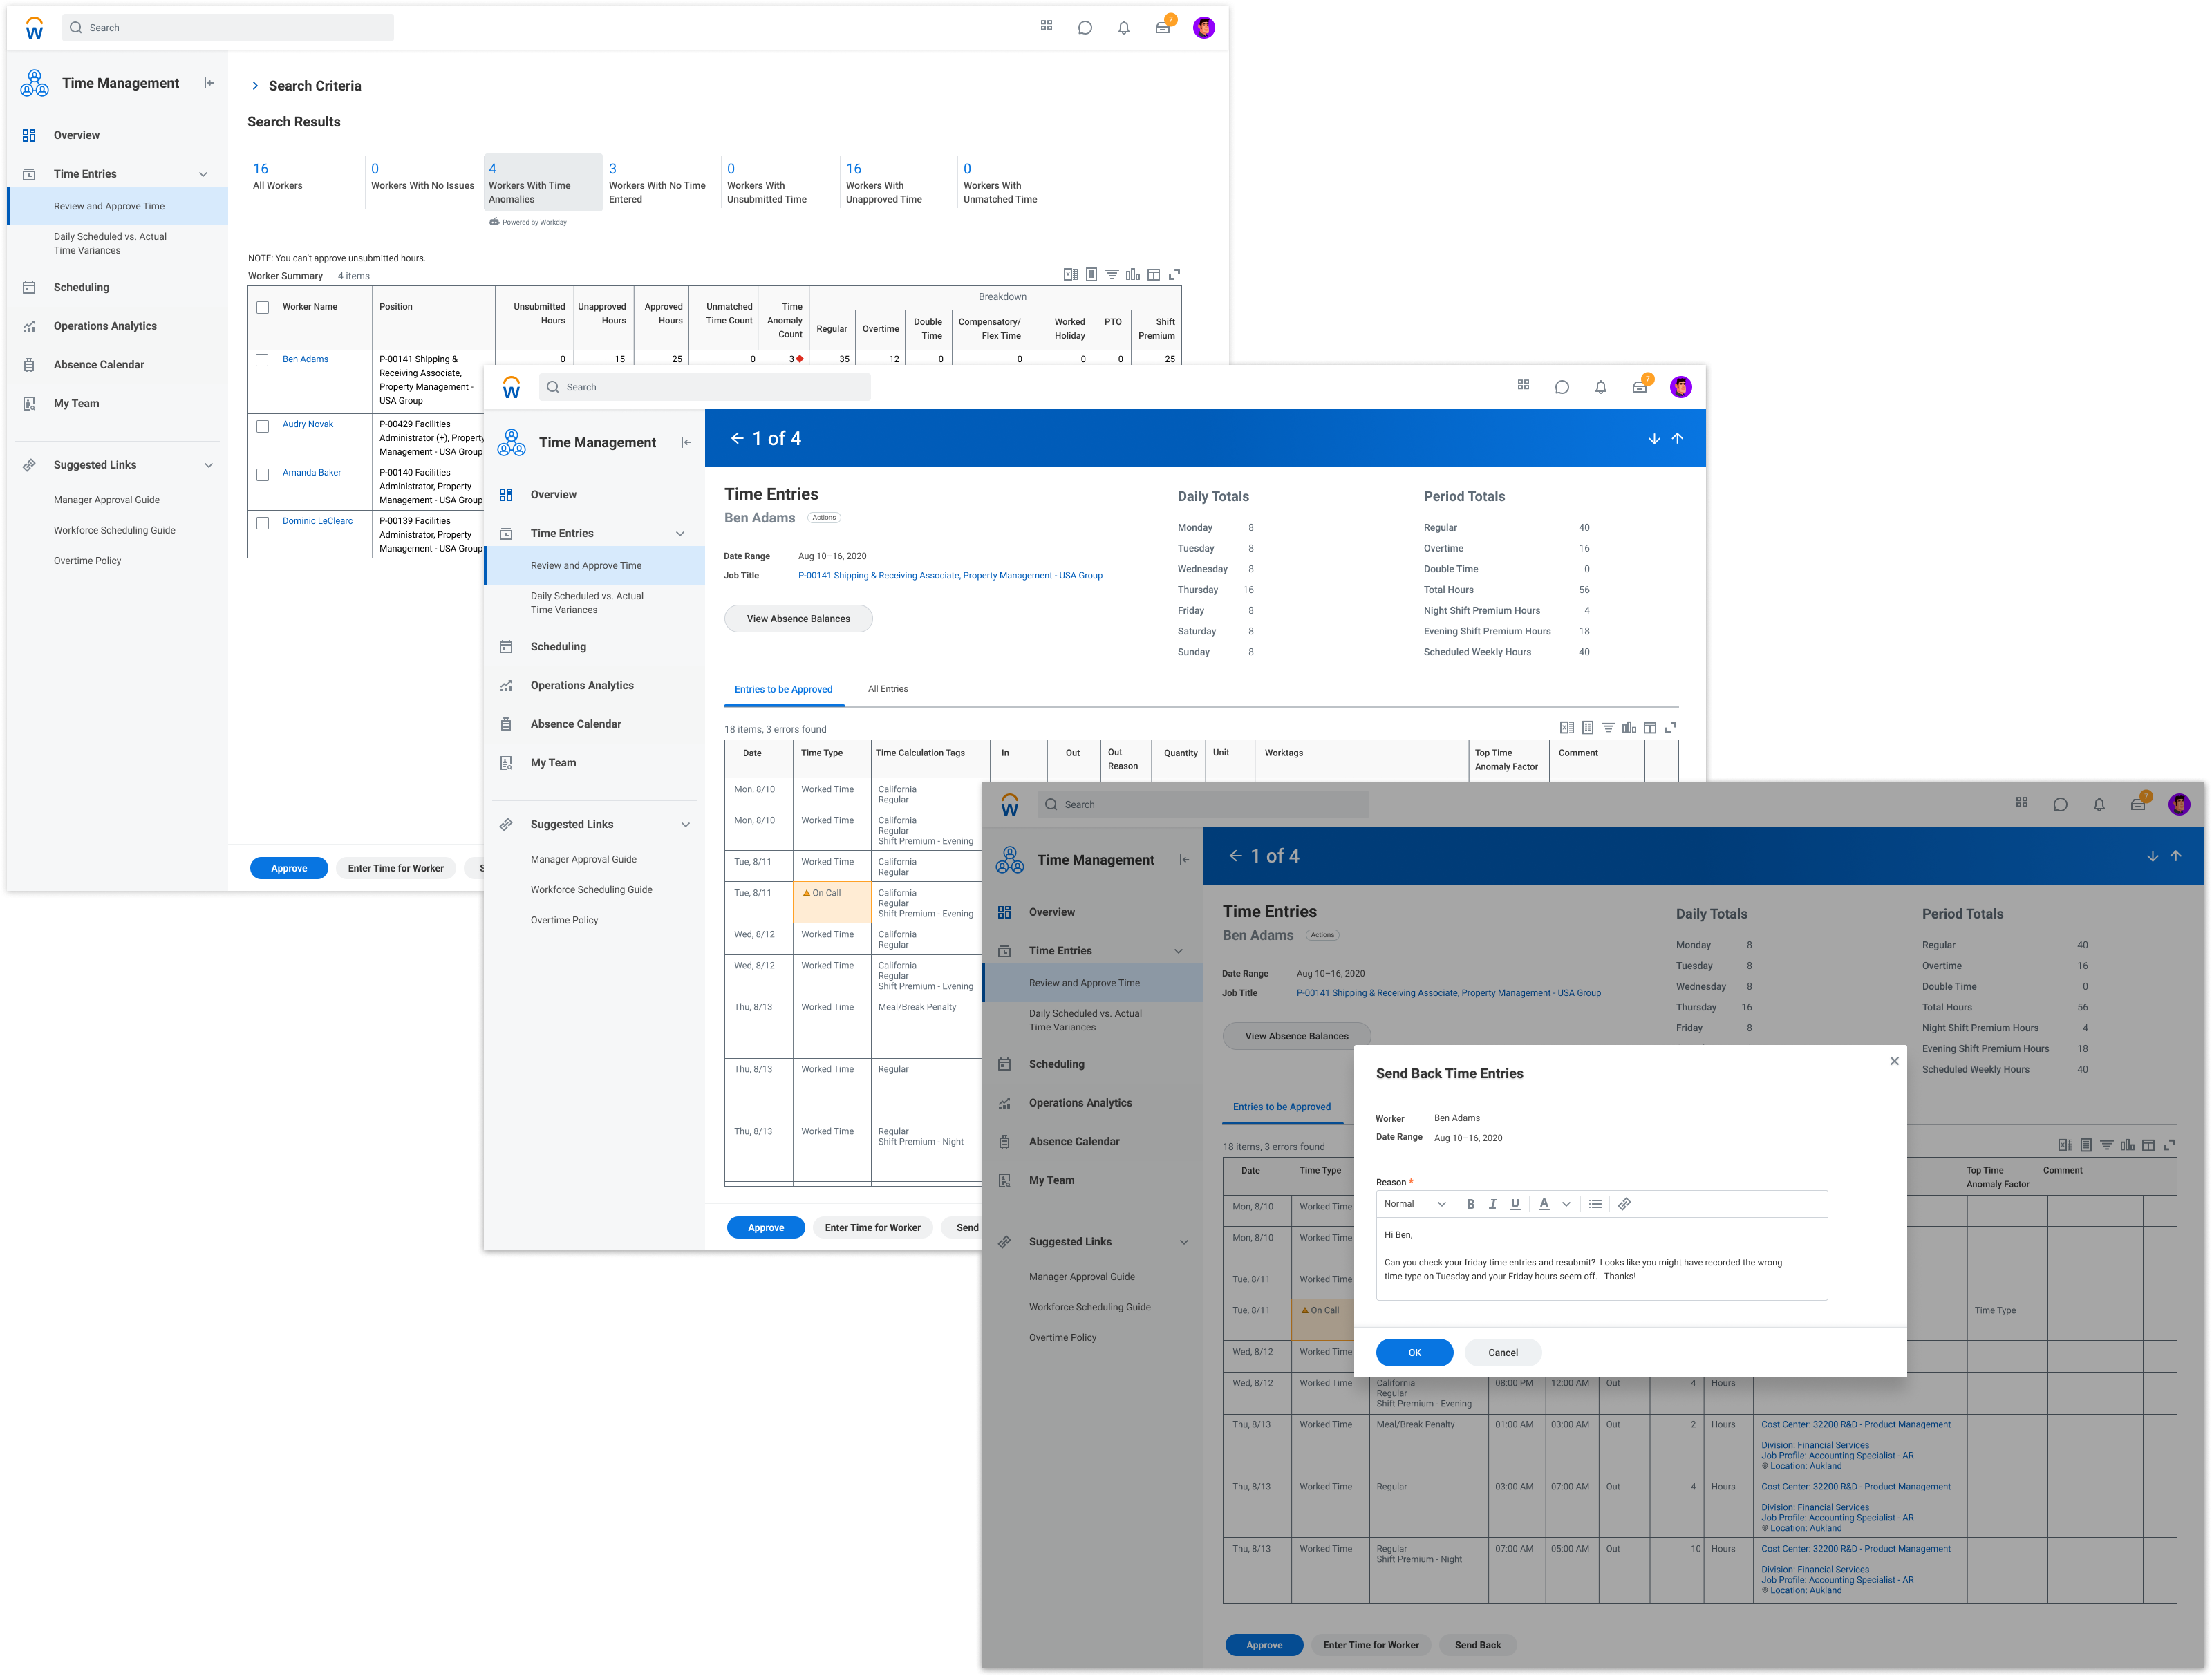Screen dimensions: 2212x1676
Task: Apply bulleted list formatting in the reason editor
Action: (x=1595, y=1204)
